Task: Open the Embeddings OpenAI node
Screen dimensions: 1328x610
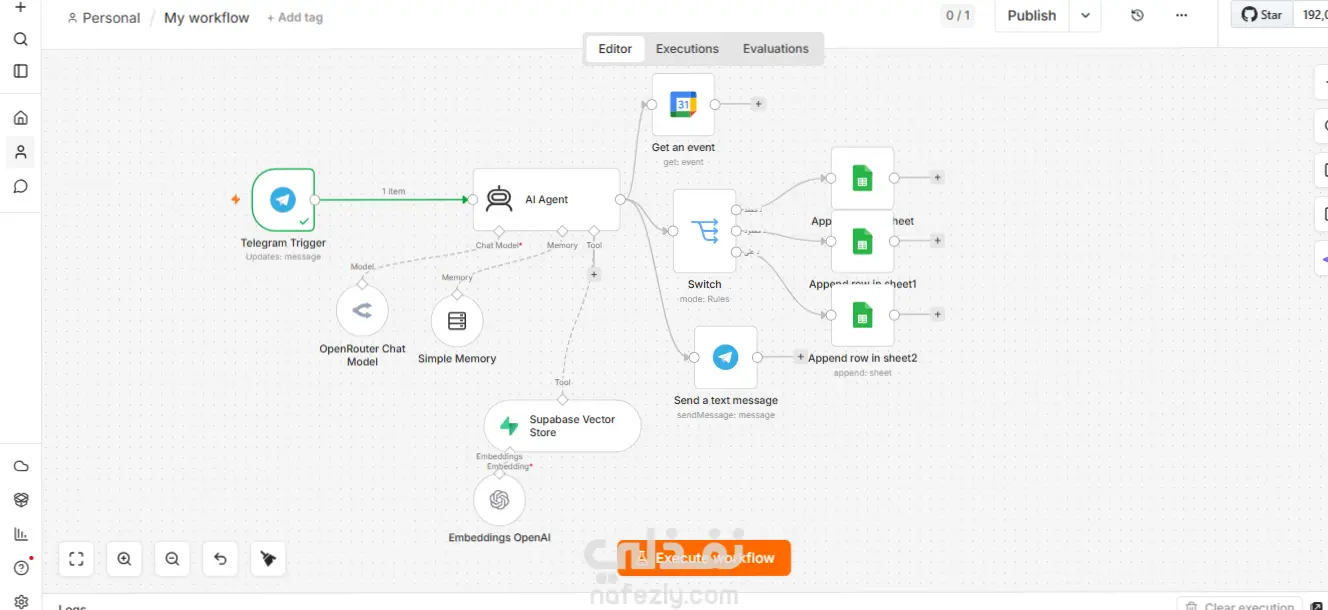Action: [499, 500]
